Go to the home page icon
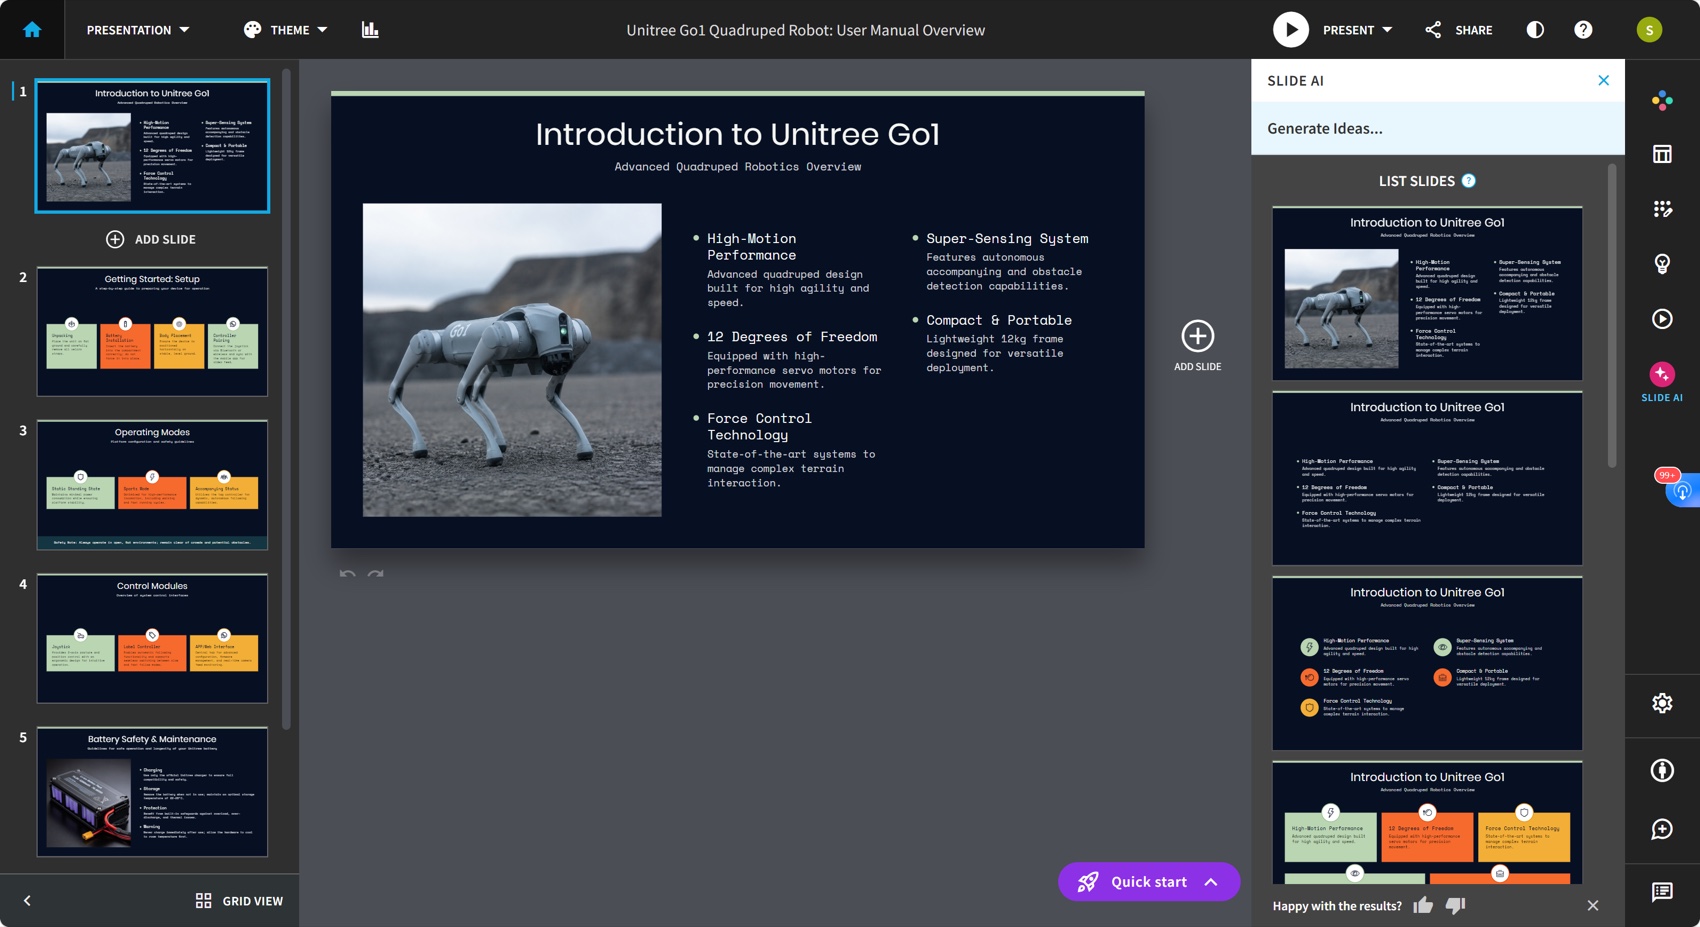Screen dimensions: 1700x927 tap(32, 30)
